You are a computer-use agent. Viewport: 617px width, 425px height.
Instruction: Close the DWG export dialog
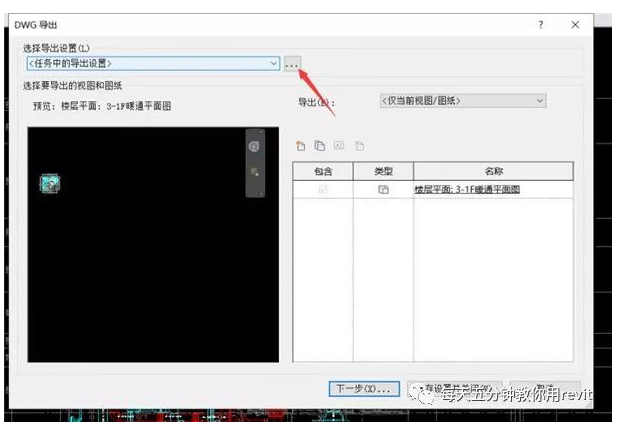[575, 24]
